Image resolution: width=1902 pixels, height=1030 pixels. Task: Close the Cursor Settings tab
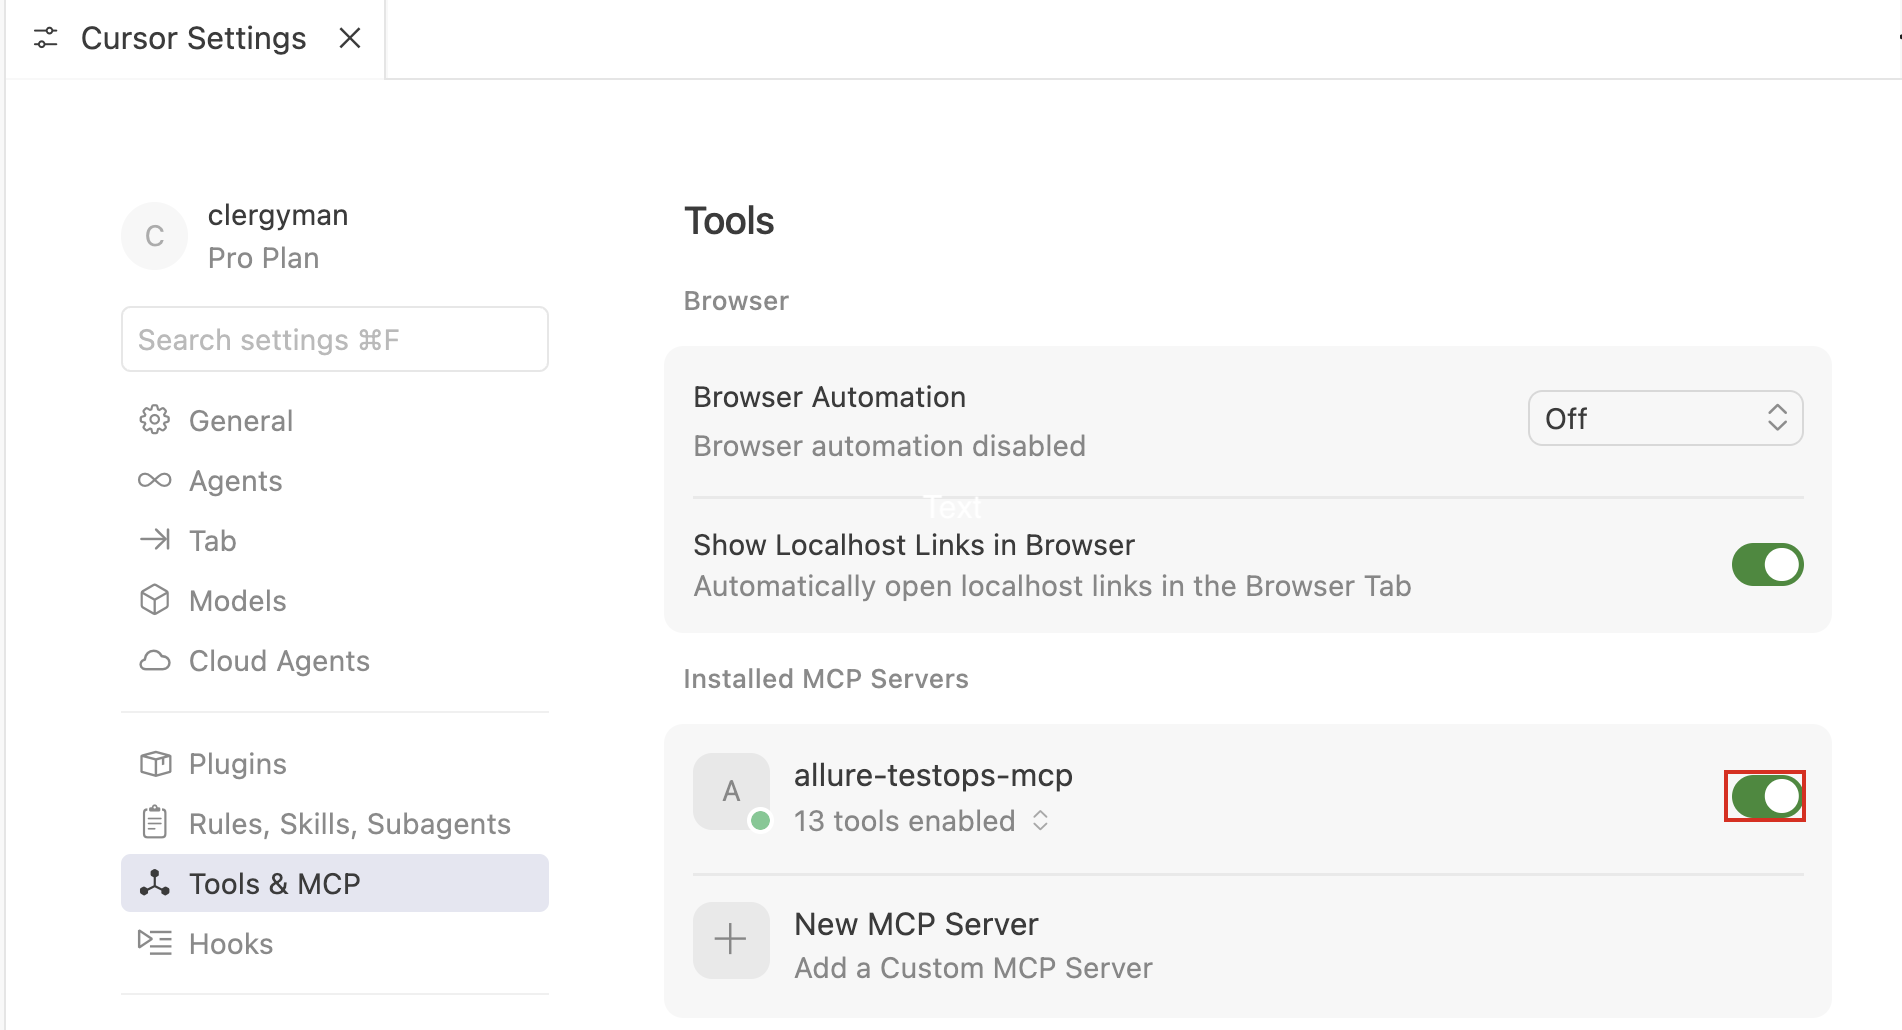click(349, 38)
